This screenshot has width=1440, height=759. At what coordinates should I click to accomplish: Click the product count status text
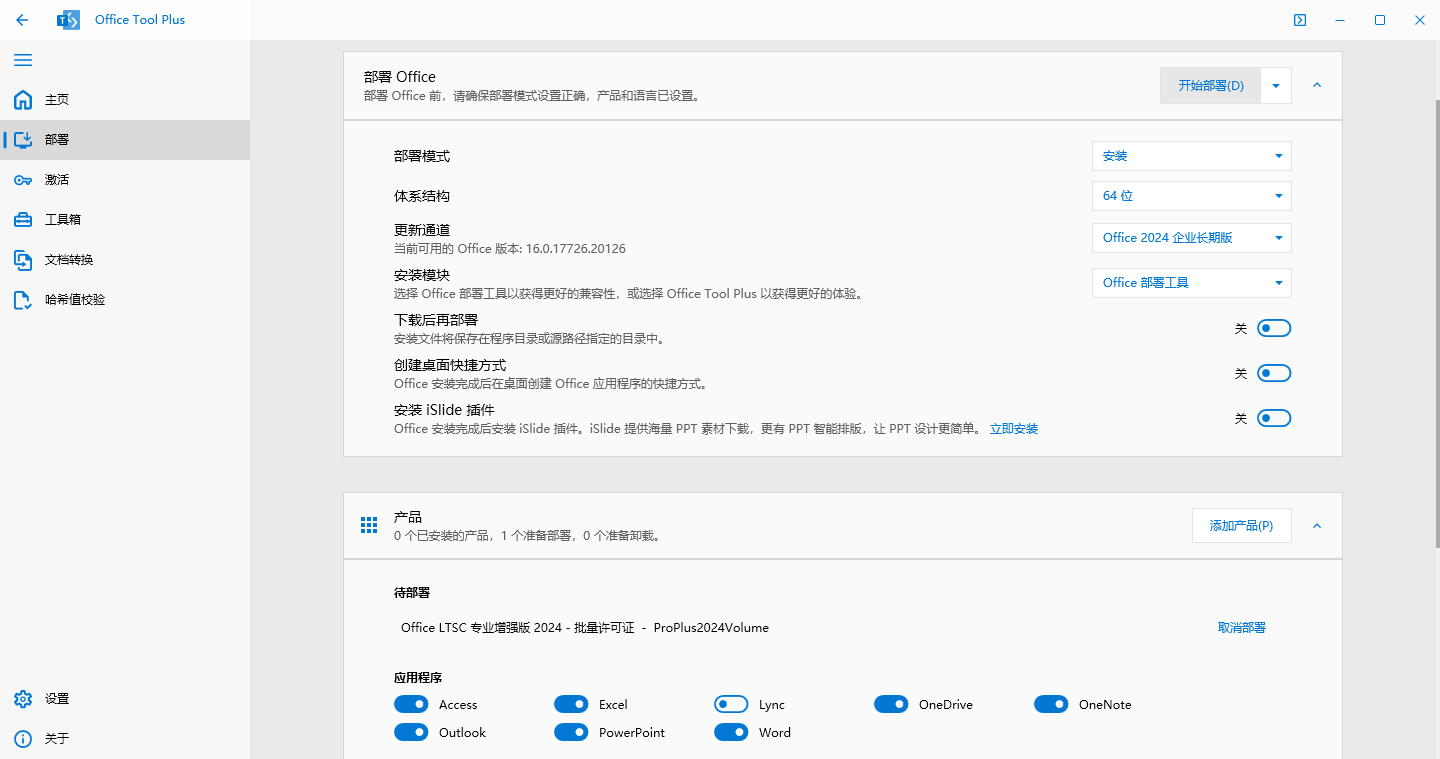(527, 536)
